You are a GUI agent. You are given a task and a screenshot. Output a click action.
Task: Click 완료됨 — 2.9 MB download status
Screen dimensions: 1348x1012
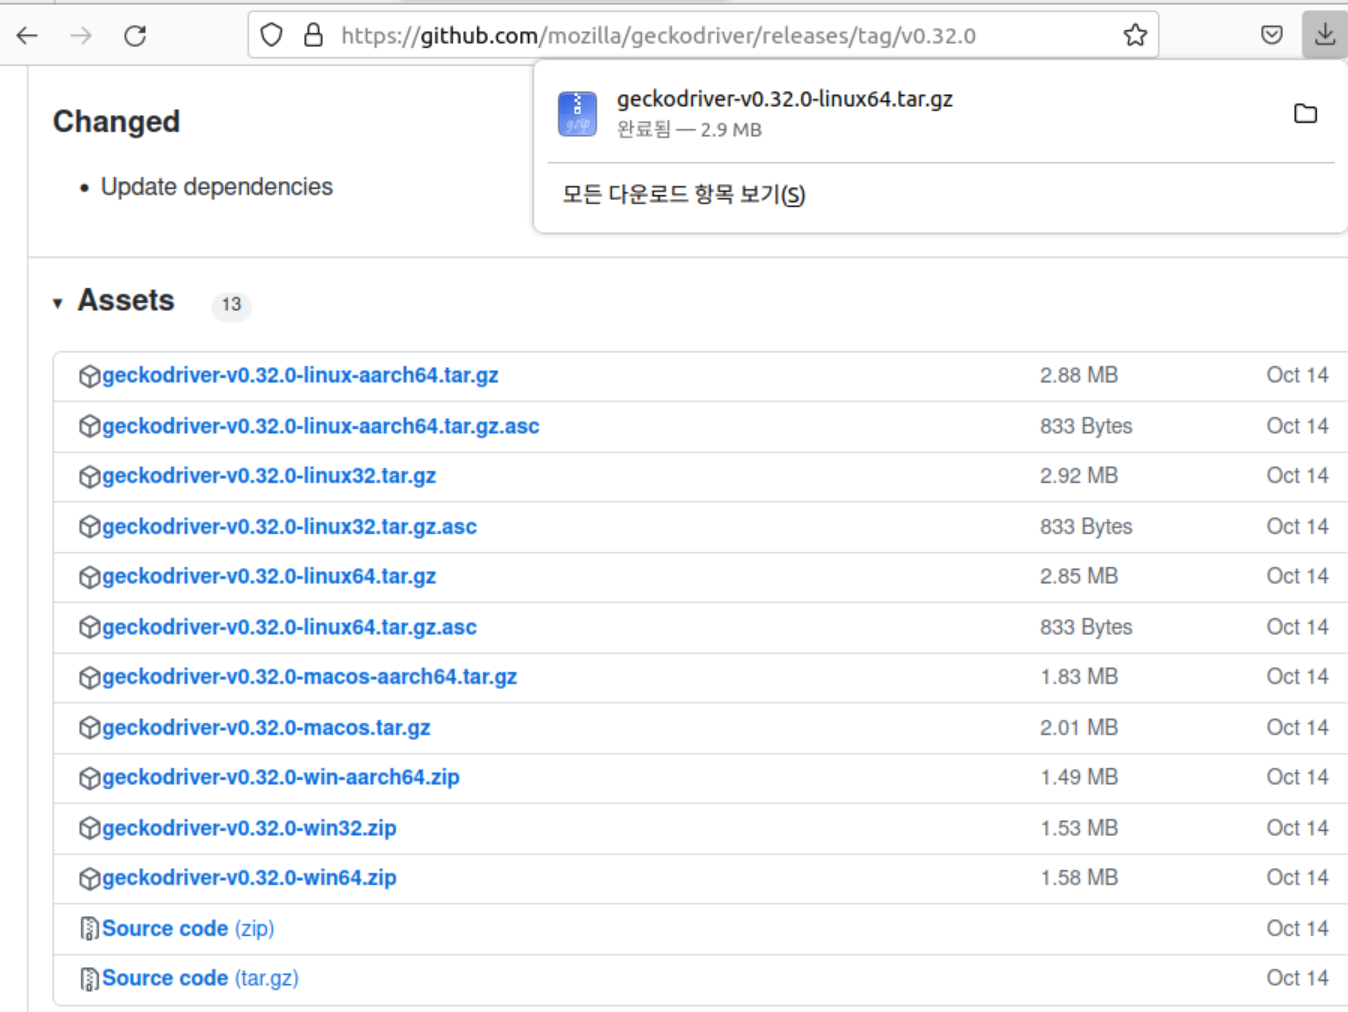[x=689, y=130]
